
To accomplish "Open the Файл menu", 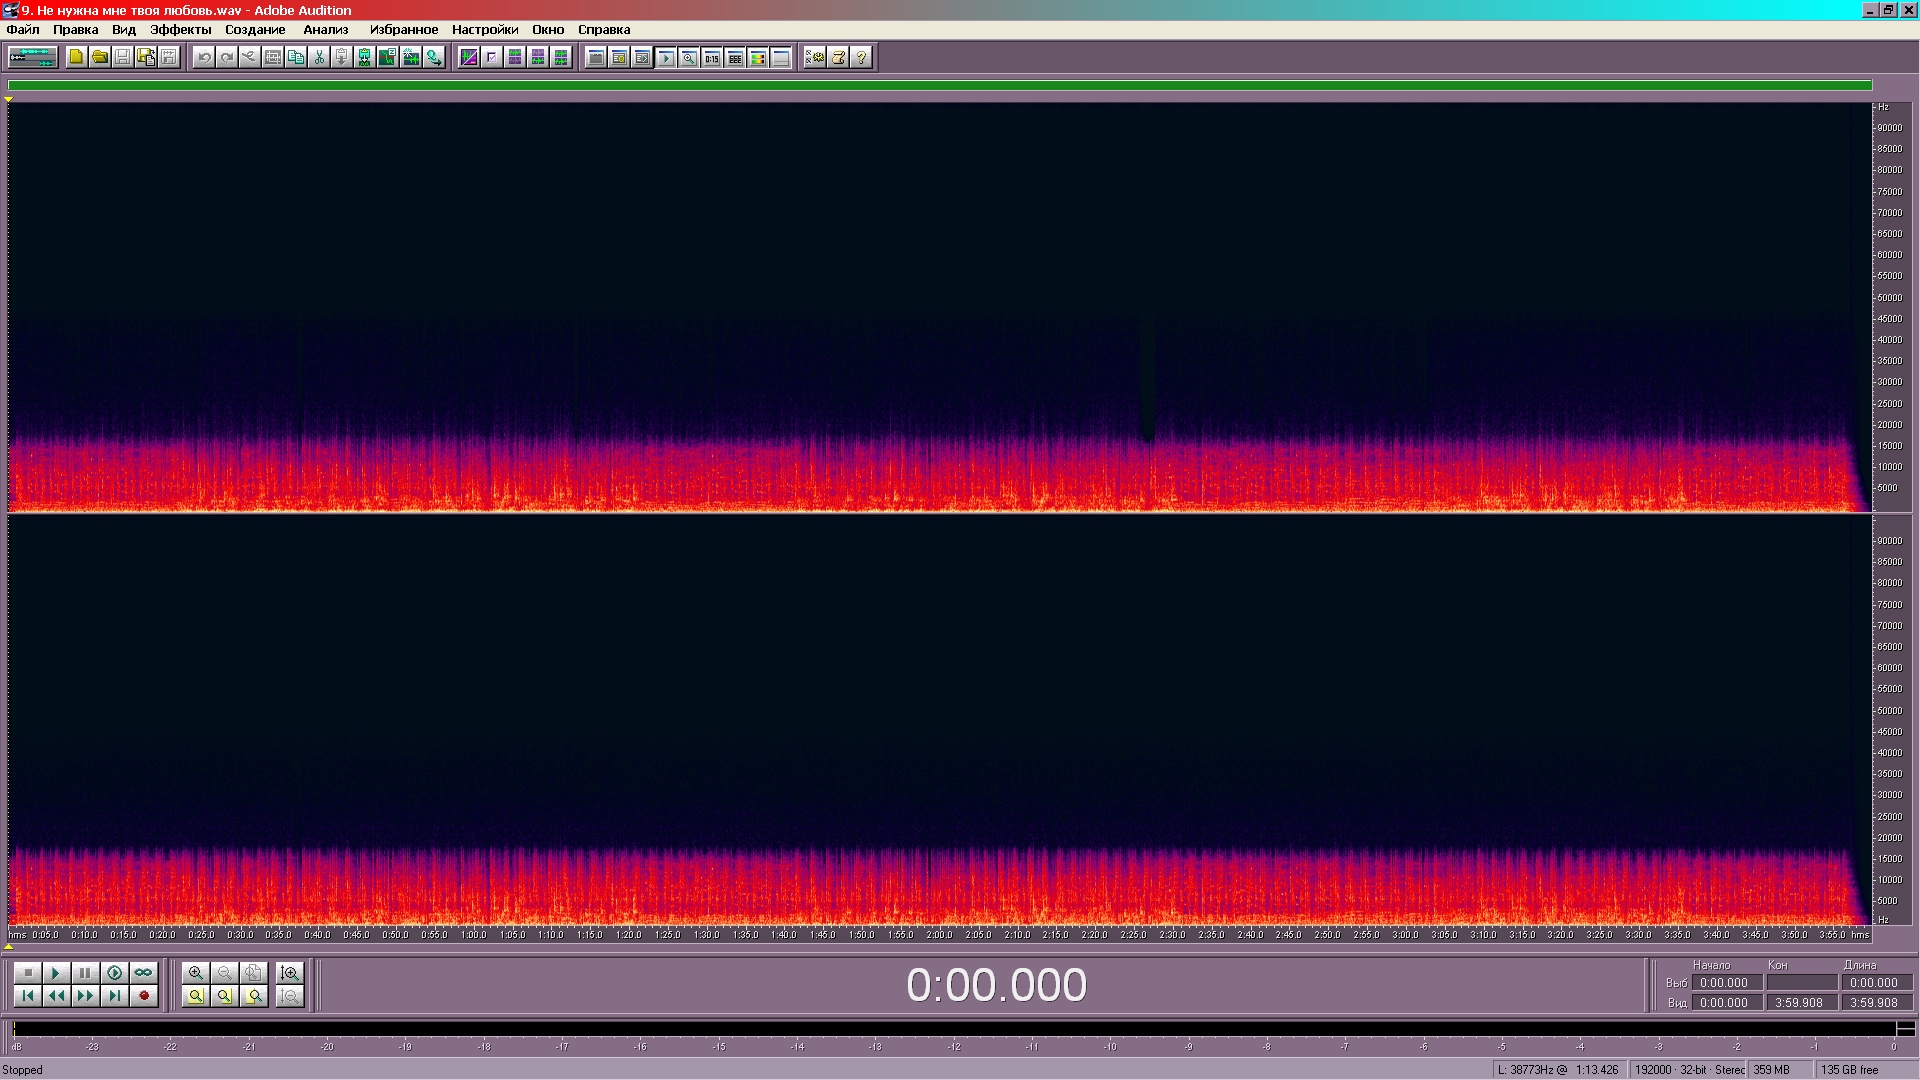I will click(23, 29).
